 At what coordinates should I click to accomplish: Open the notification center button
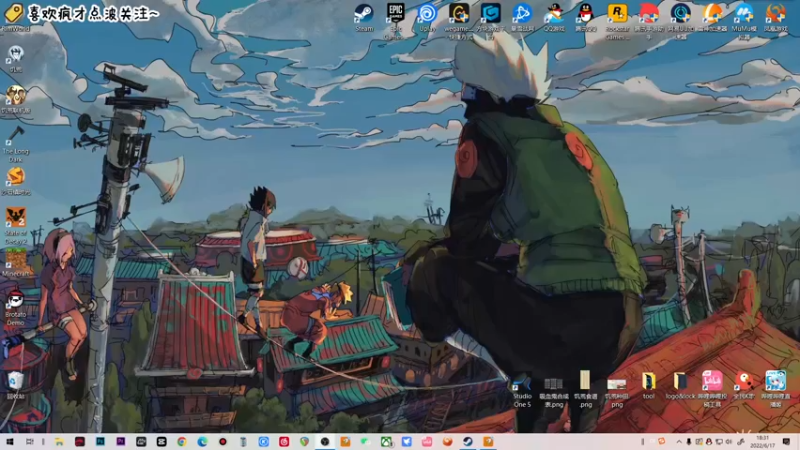(786, 442)
